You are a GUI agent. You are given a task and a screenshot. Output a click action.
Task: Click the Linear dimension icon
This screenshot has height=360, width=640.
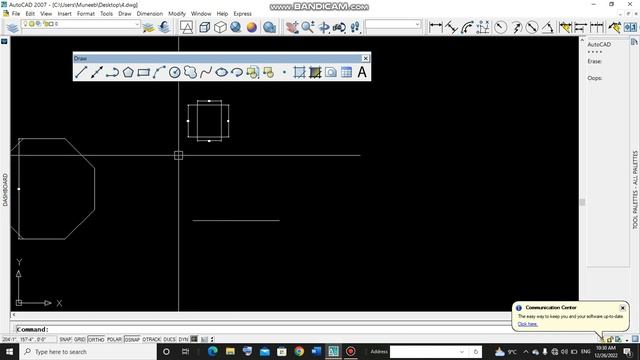pos(436,27)
